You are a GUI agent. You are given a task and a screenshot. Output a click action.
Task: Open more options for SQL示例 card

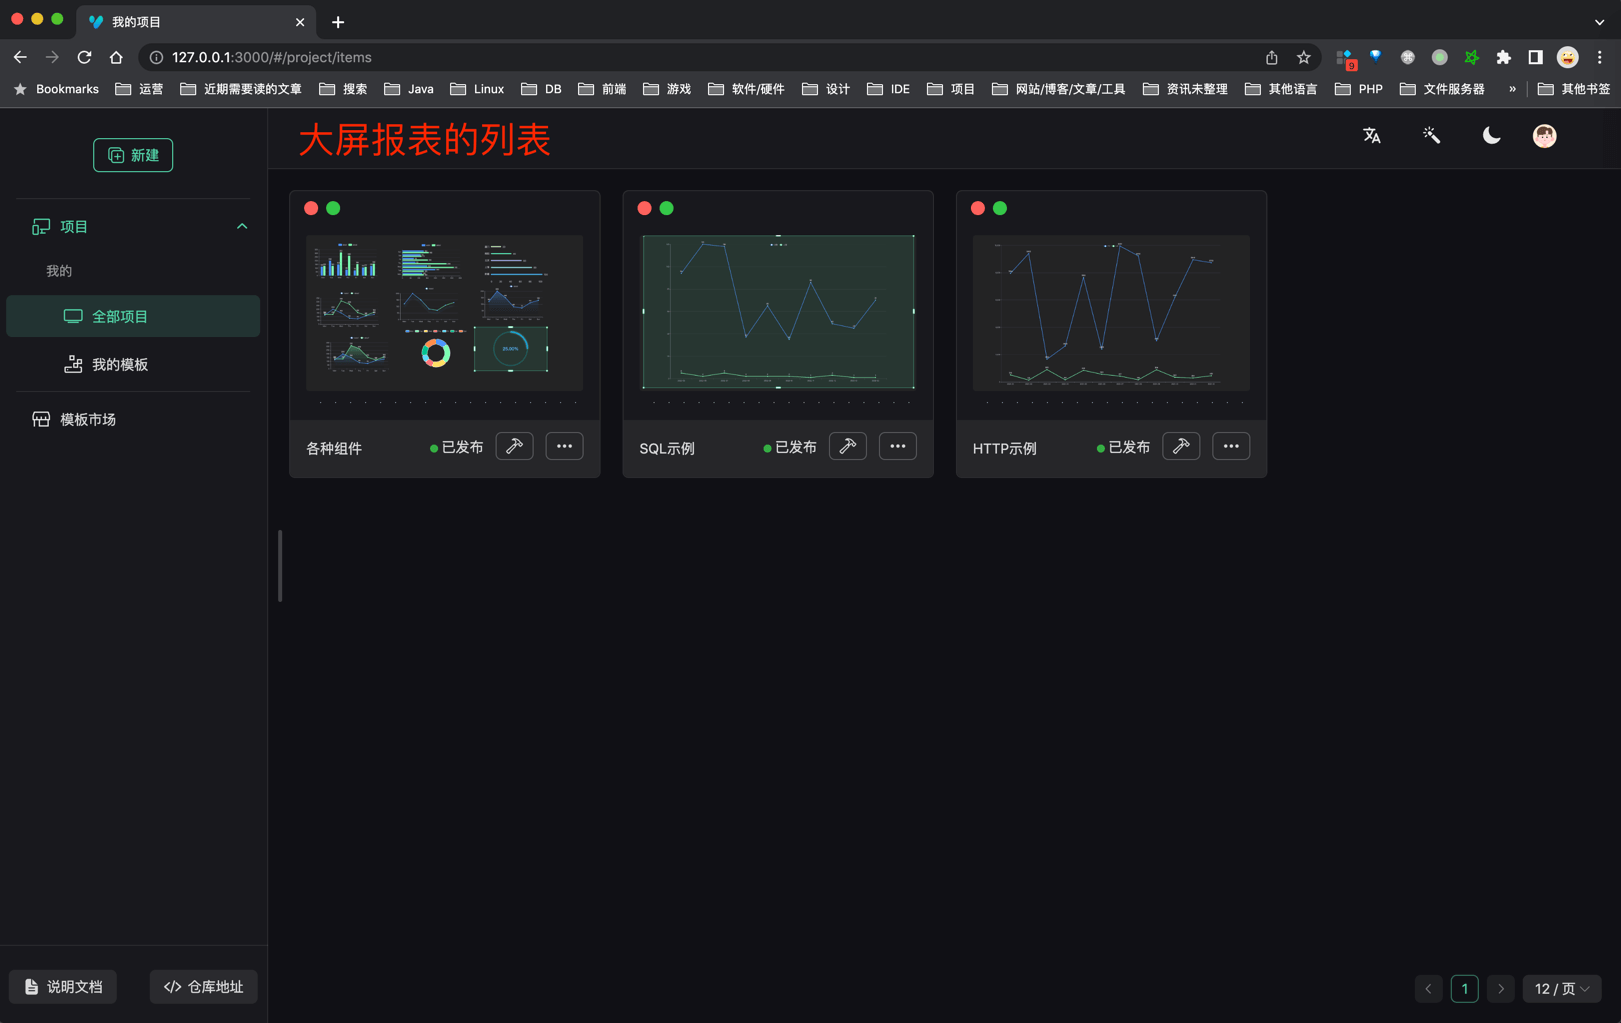point(897,447)
